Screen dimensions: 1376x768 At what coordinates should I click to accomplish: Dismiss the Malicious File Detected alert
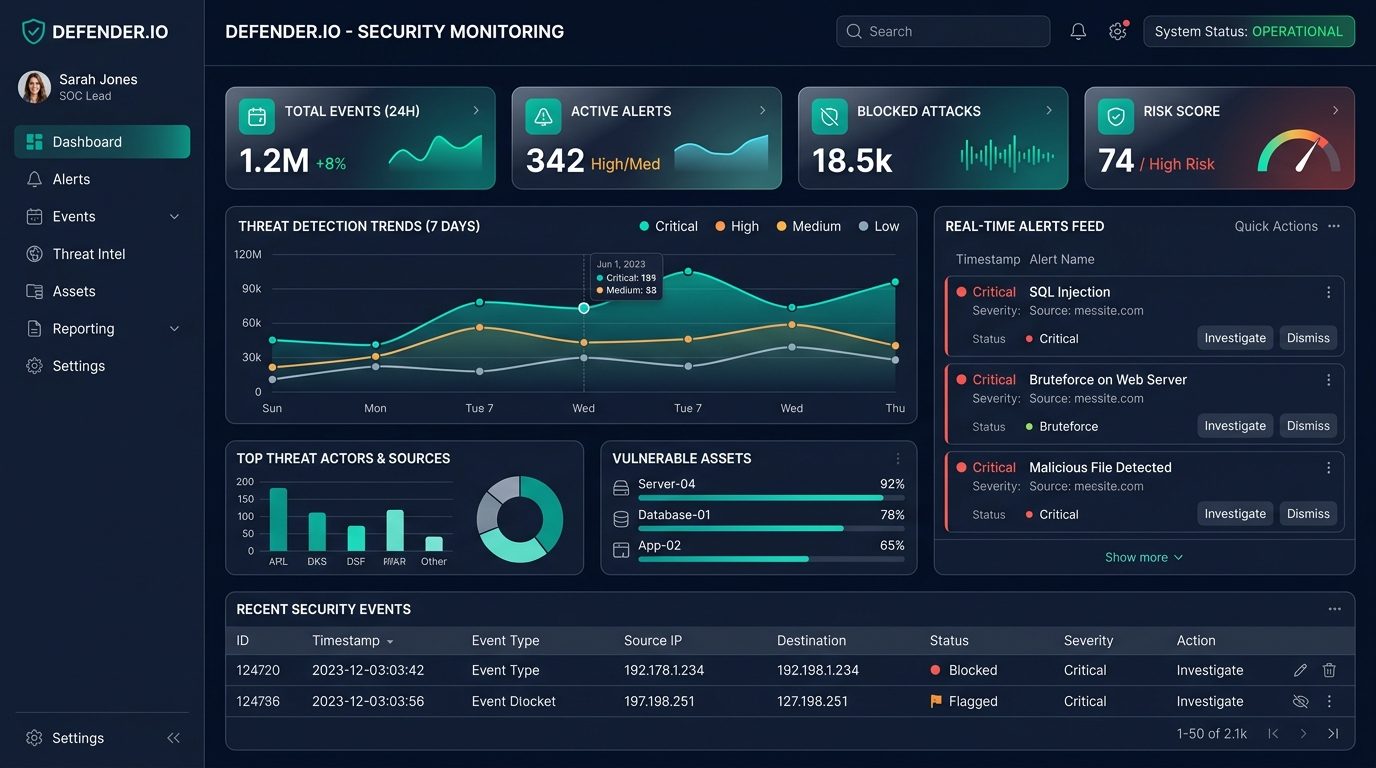(1308, 514)
